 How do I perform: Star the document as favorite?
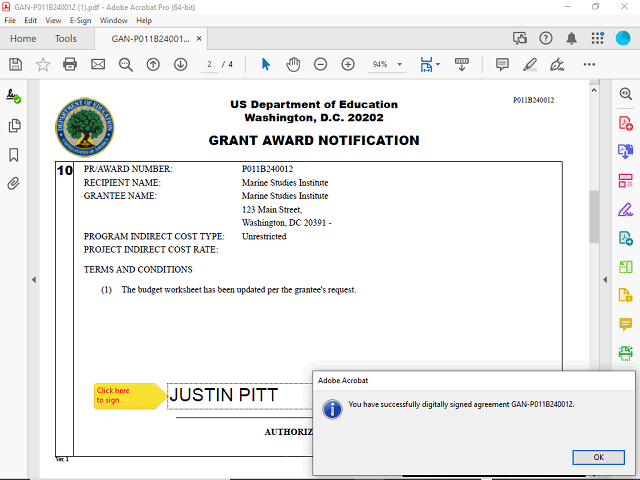[43, 64]
